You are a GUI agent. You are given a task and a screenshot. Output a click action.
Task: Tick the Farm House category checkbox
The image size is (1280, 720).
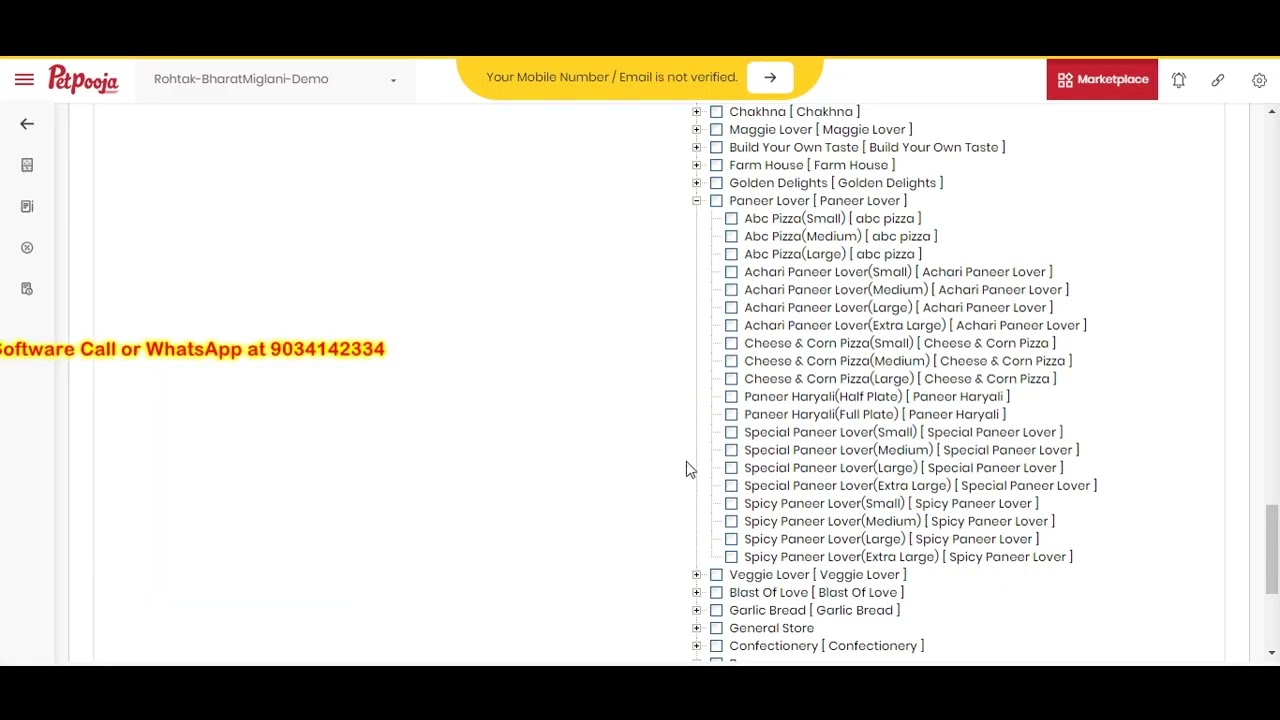coord(716,165)
